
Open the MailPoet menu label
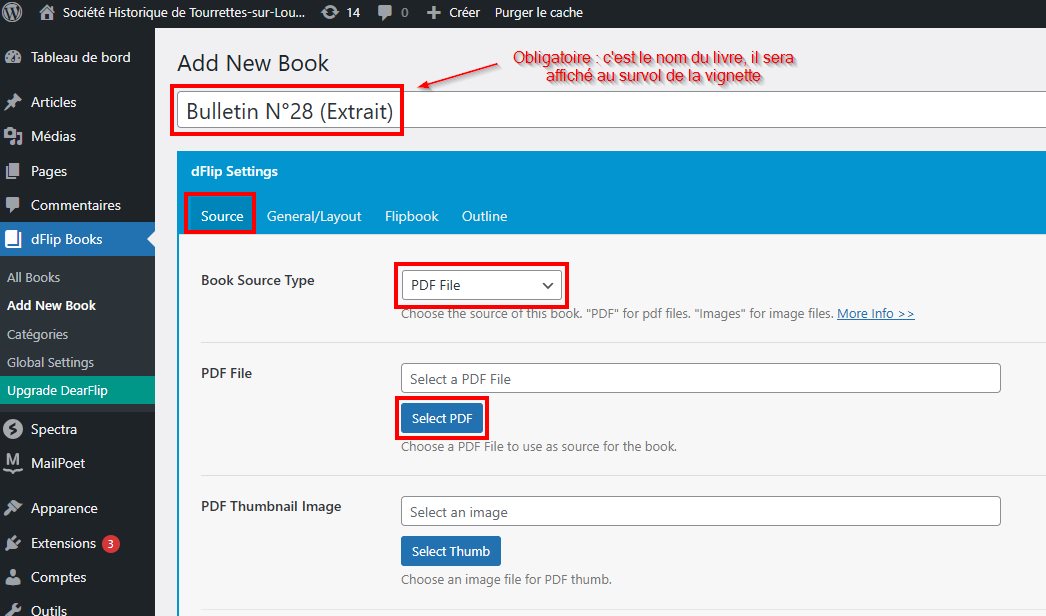(x=58, y=463)
